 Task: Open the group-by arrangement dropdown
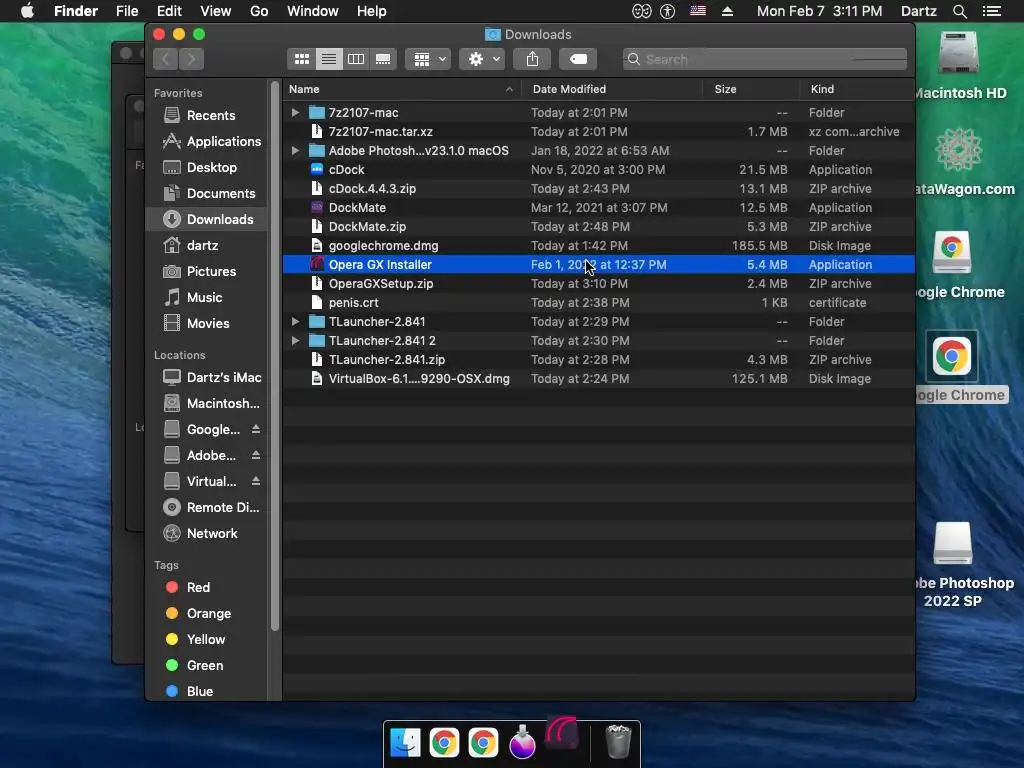[428, 59]
